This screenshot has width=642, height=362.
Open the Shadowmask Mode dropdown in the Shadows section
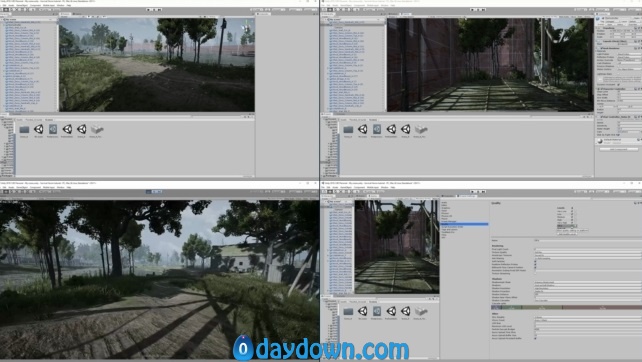click(588, 282)
